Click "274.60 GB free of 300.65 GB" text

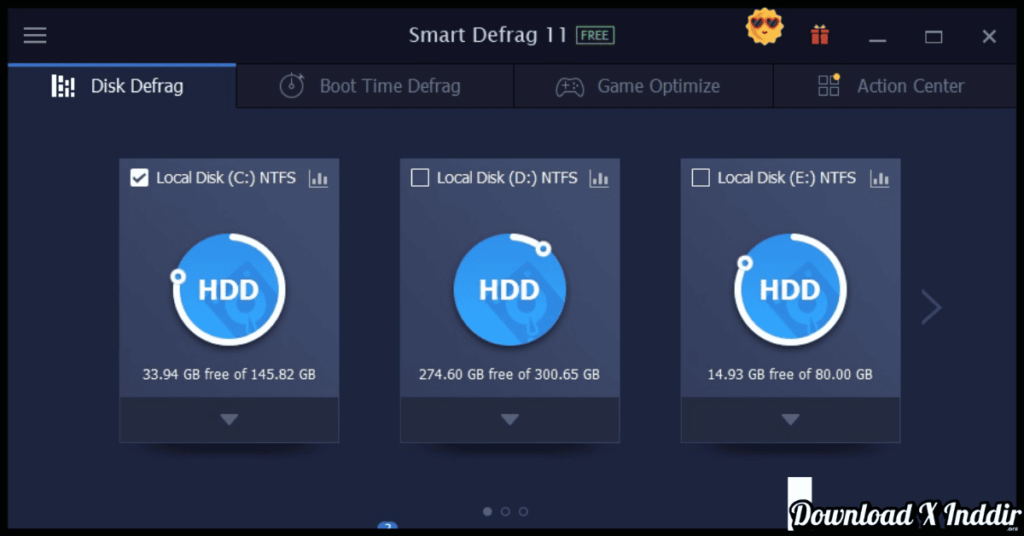509,375
